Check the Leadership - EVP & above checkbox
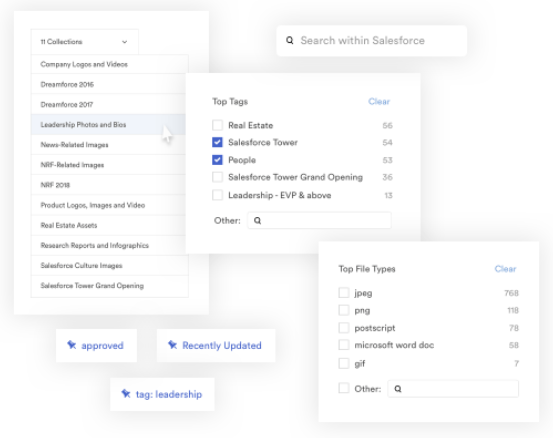The height and width of the screenshot is (438, 553). tap(218, 195)
